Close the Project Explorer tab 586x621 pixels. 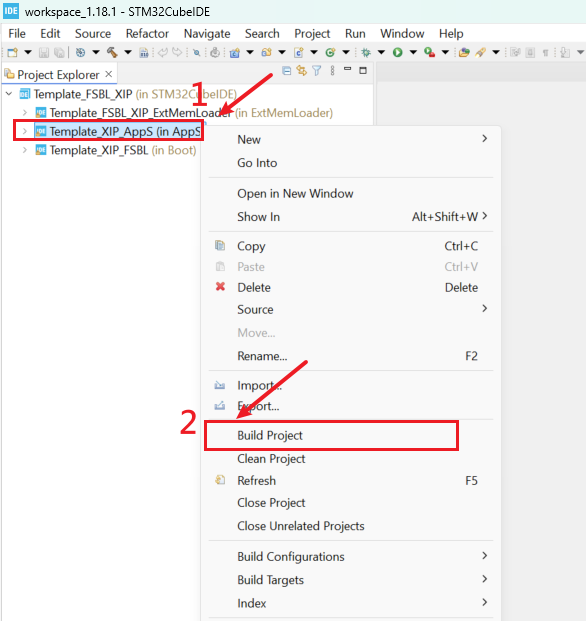[x=109, y=74]
